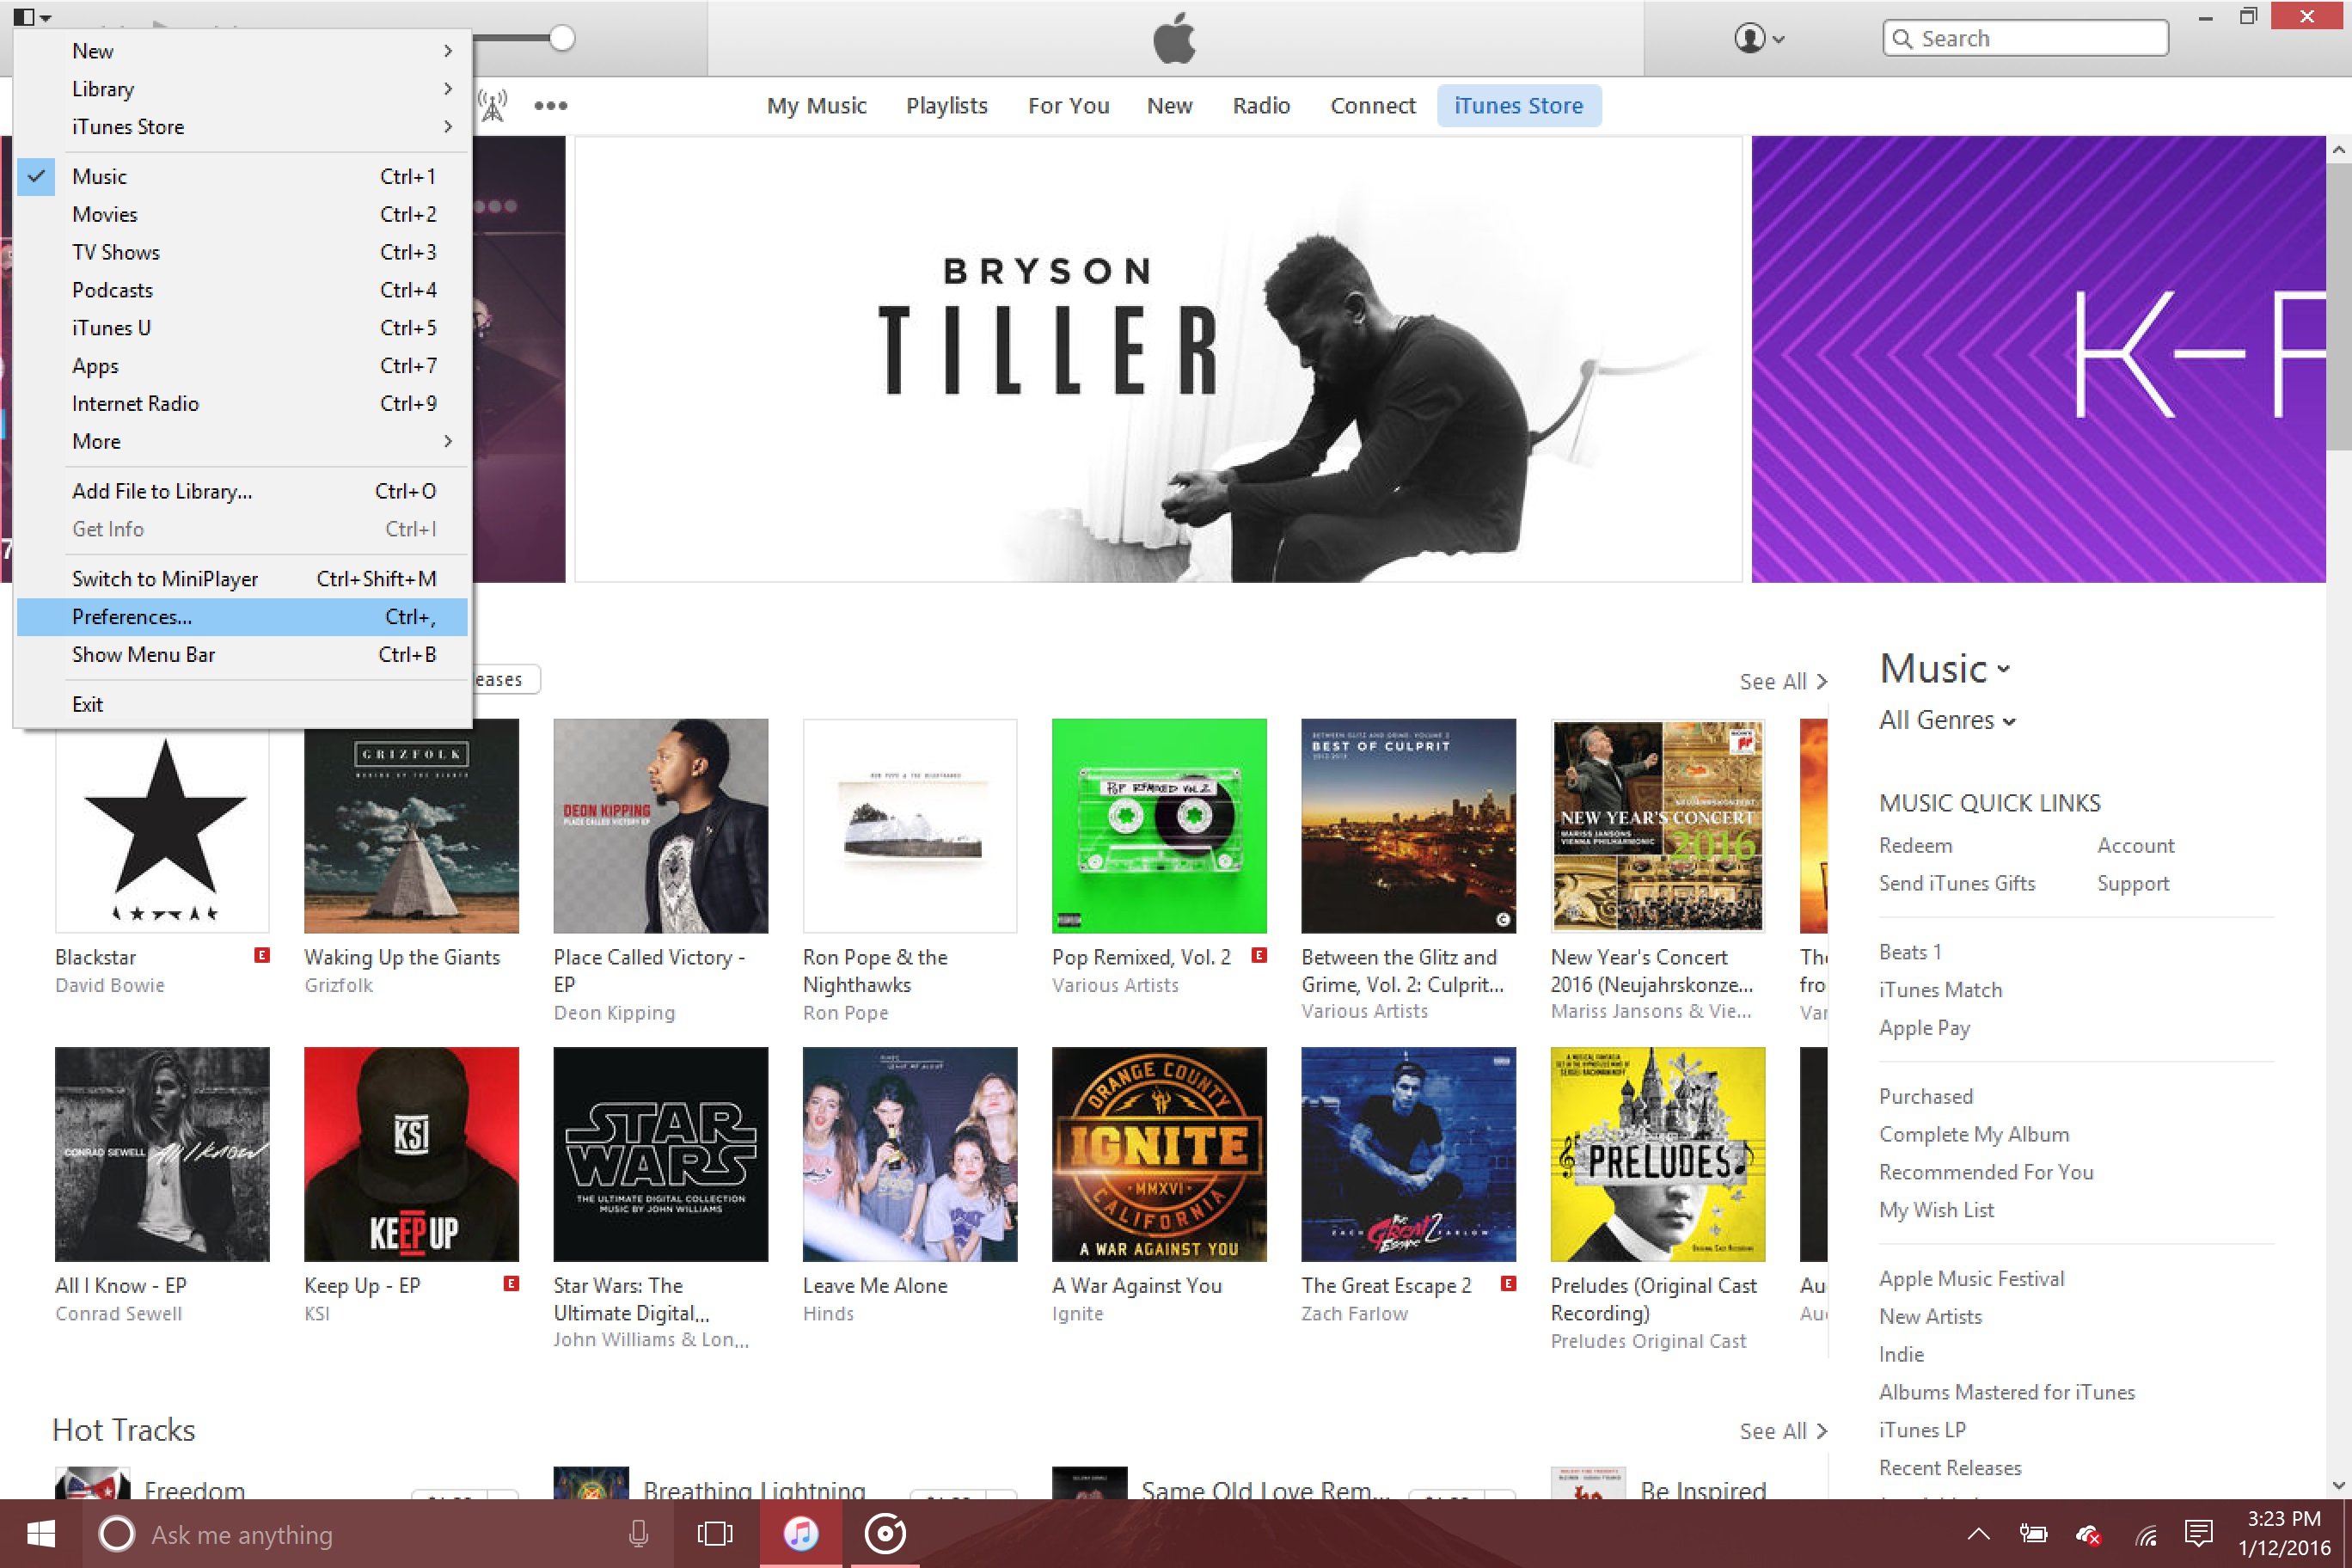Open the Action Center notifications icon
Image resolution: width=2352 pixels, height=1568 pixels.
point(2198,1534)
